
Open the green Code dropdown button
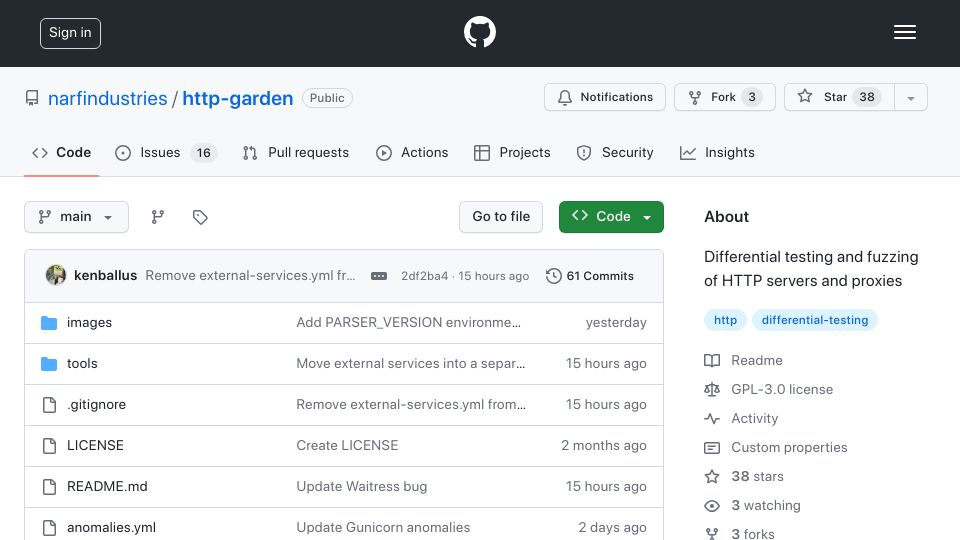coord(611,217)
